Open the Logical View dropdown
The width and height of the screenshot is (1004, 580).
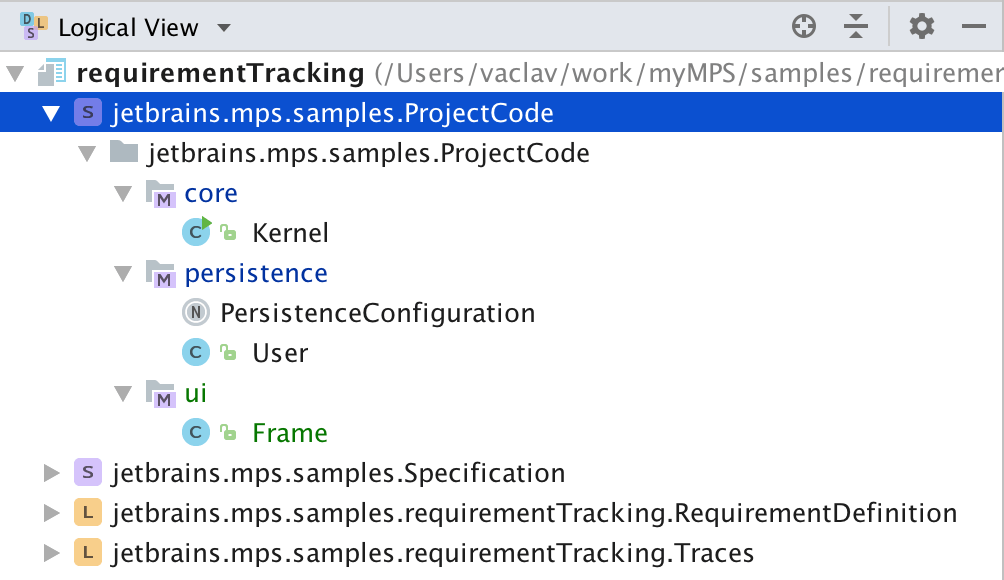[223, 28]
